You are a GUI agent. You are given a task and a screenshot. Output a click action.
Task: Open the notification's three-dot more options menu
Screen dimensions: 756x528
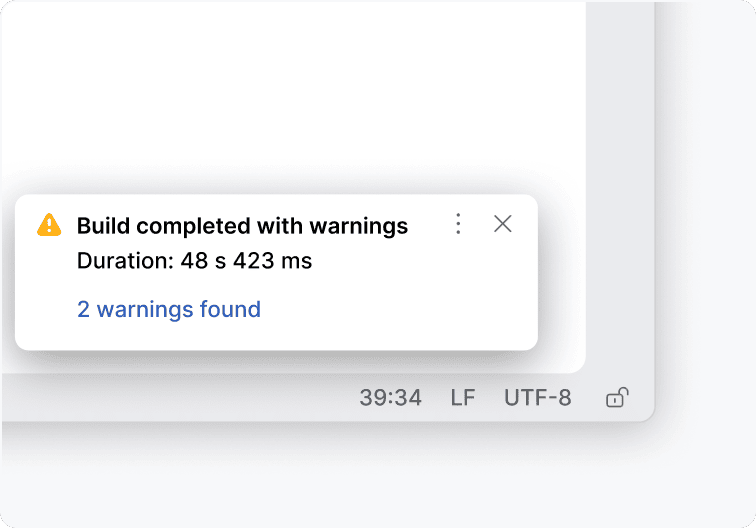pos(458,224)
